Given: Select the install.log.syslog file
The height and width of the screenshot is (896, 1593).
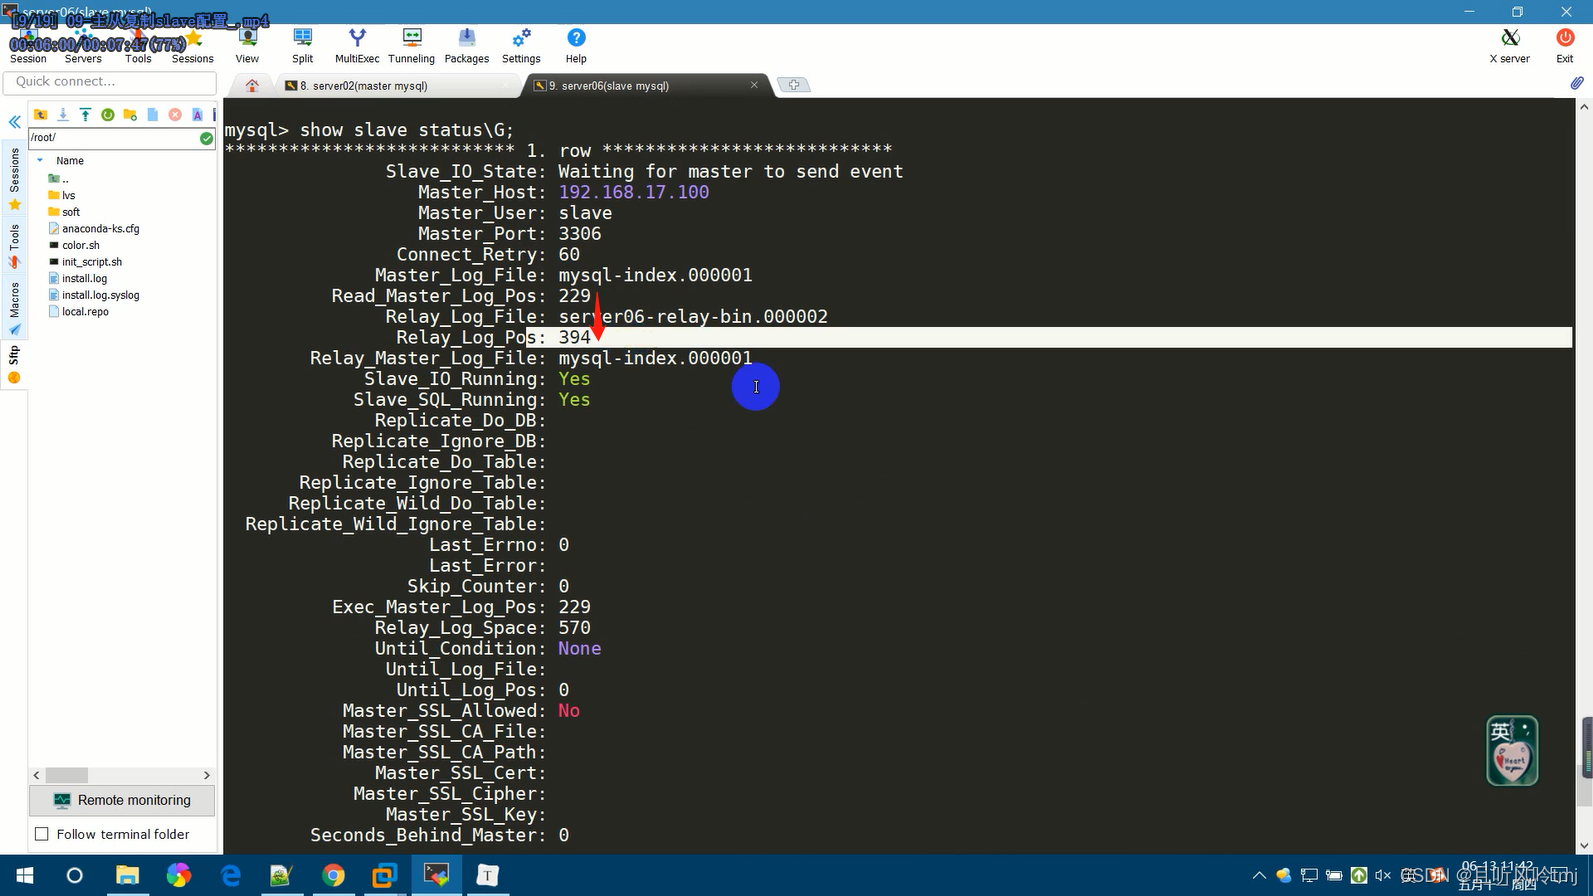Looking at the screenshot, I should tap(94, 295).
